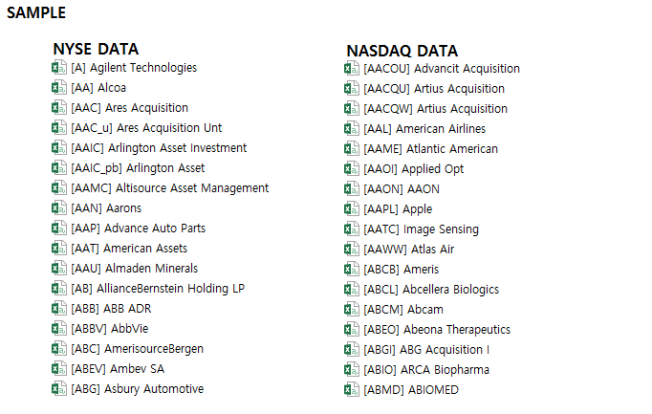Select the Excel icon for AbbVie
Viewport: 652px width, 414px height.
tap(58, 328)
